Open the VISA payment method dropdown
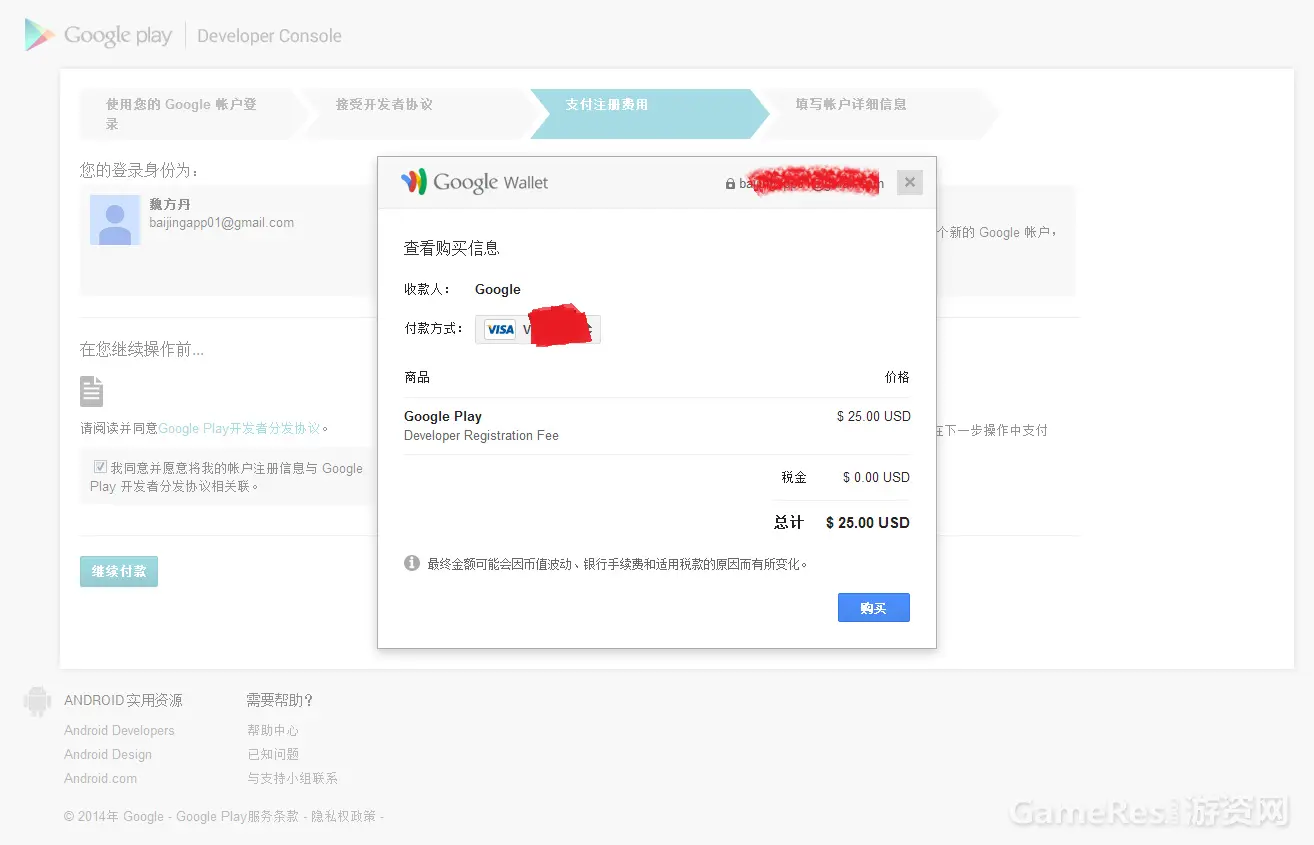 click(538, 329)
